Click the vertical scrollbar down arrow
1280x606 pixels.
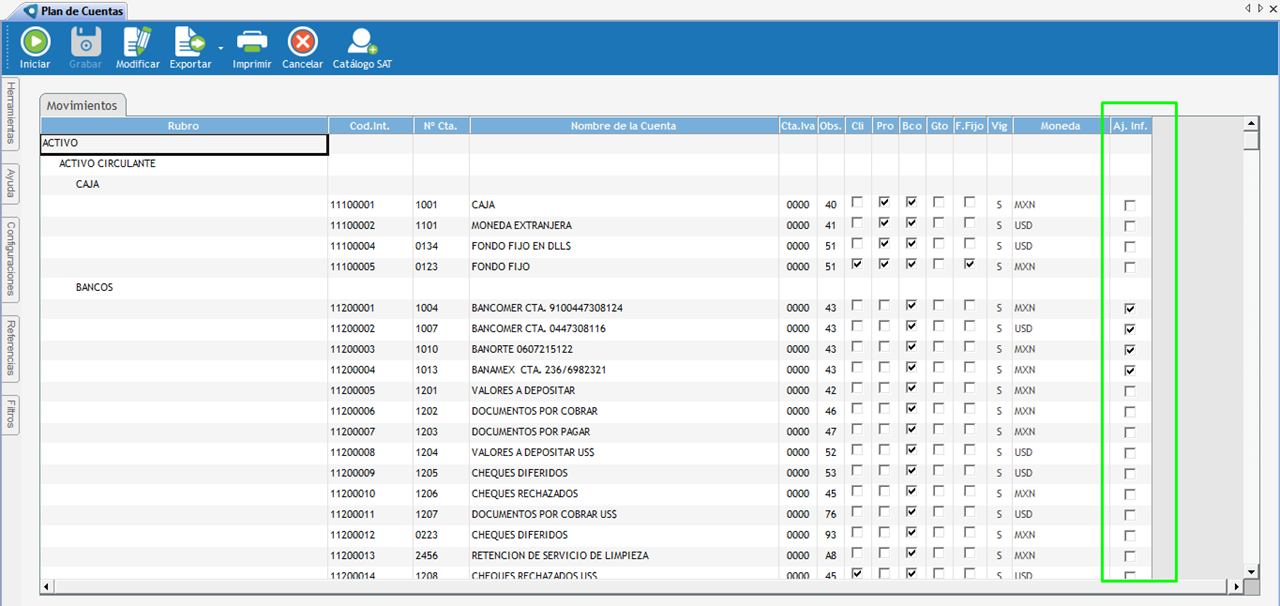[1249, 571]
